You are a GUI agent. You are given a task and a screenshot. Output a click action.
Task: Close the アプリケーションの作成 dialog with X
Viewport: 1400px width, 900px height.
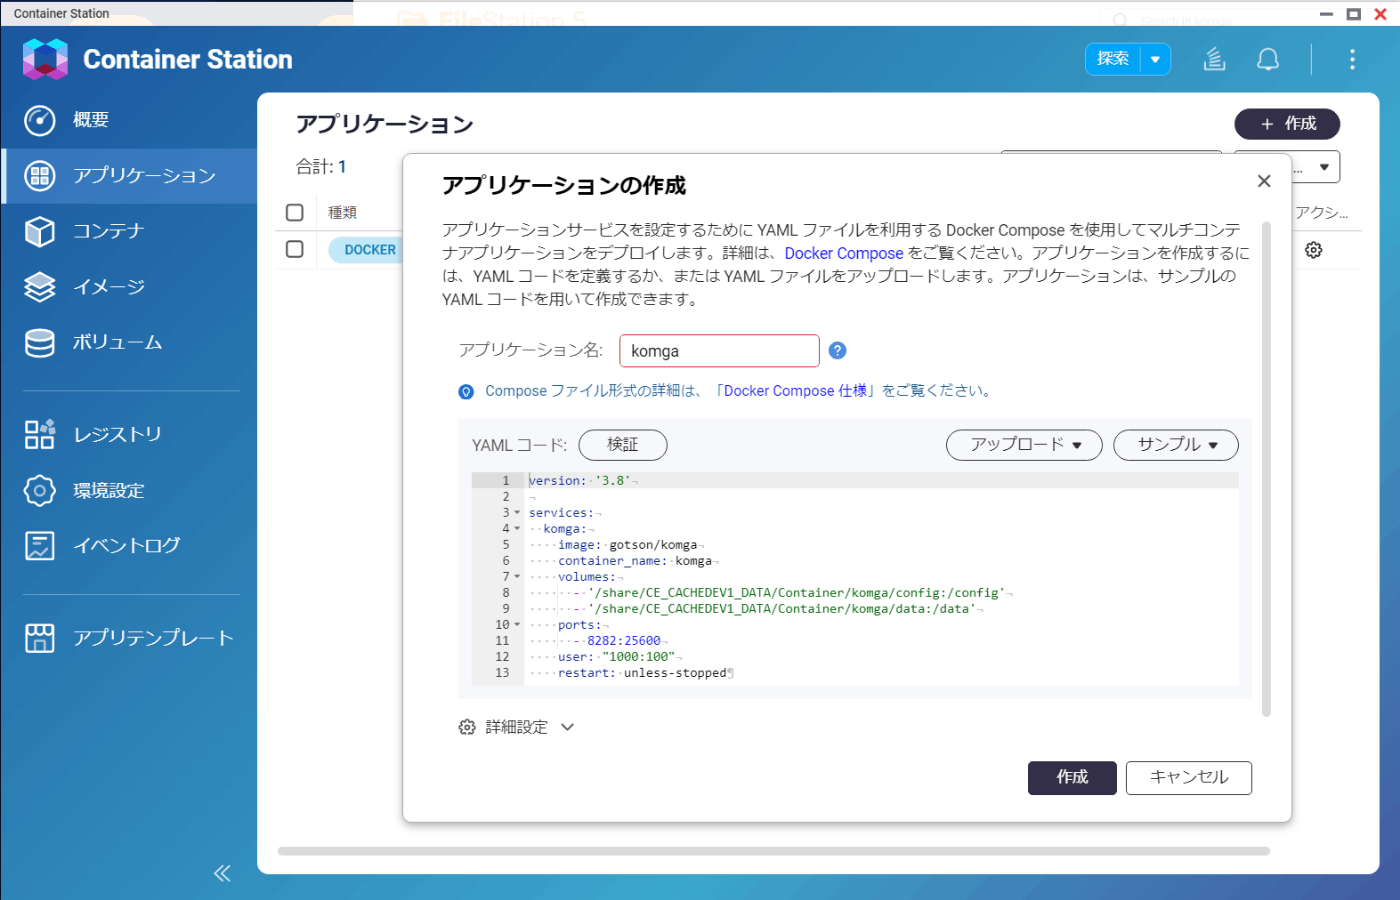1264,181
